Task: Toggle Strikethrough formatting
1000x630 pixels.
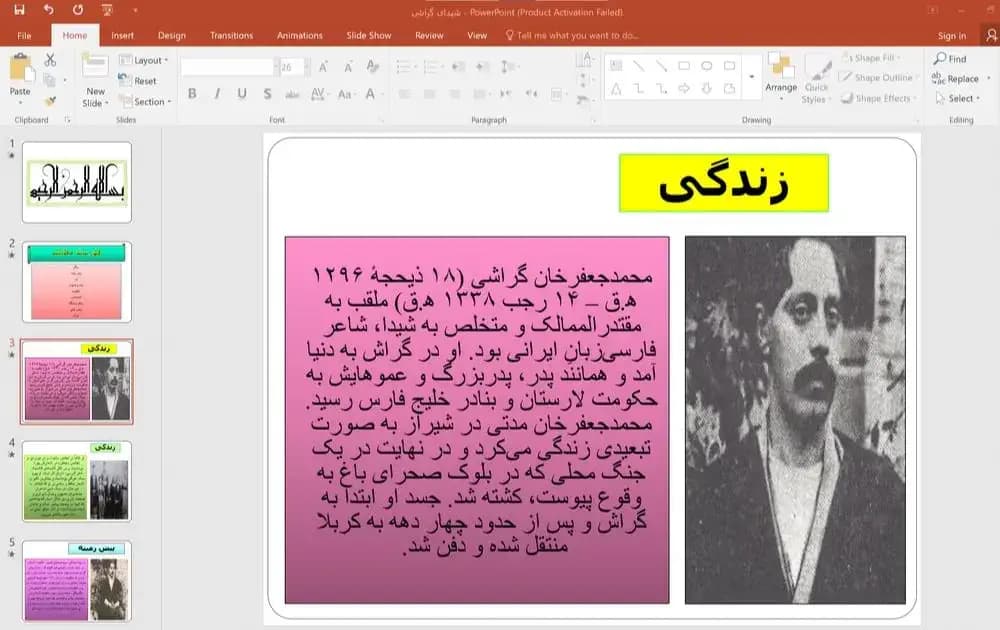Action: [x=292, y=94]
